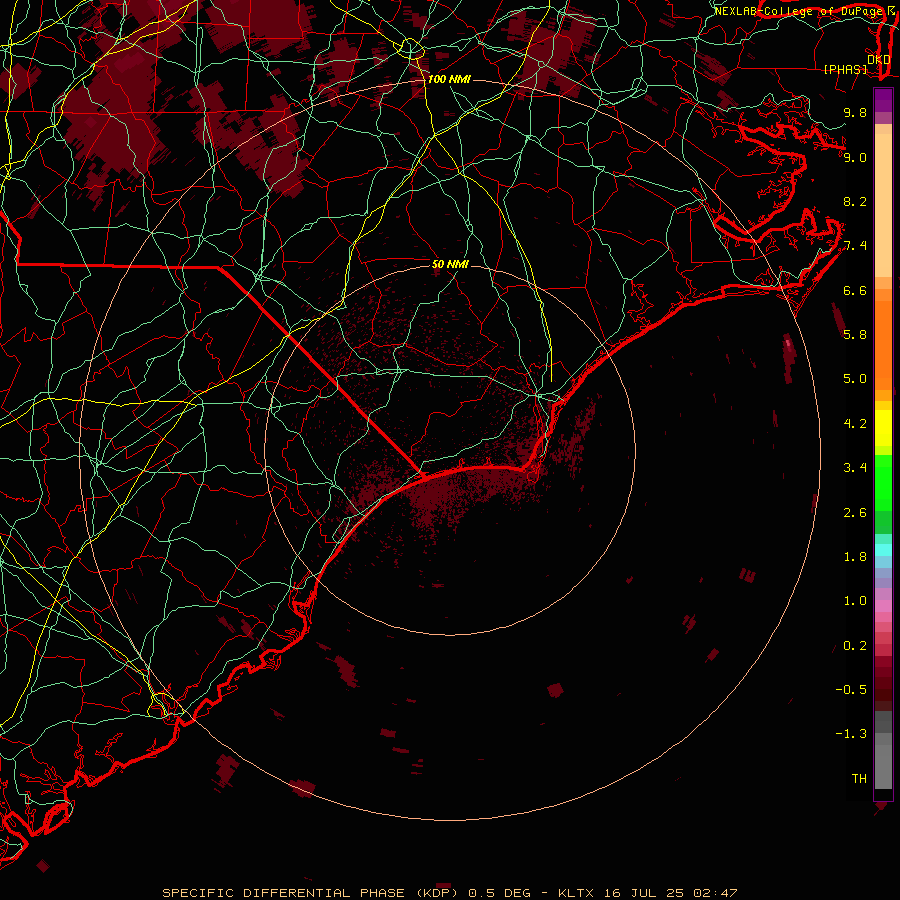Click the 2.6 scale label
Viewport: 900px width, 900px height.
tap(855, 512)
